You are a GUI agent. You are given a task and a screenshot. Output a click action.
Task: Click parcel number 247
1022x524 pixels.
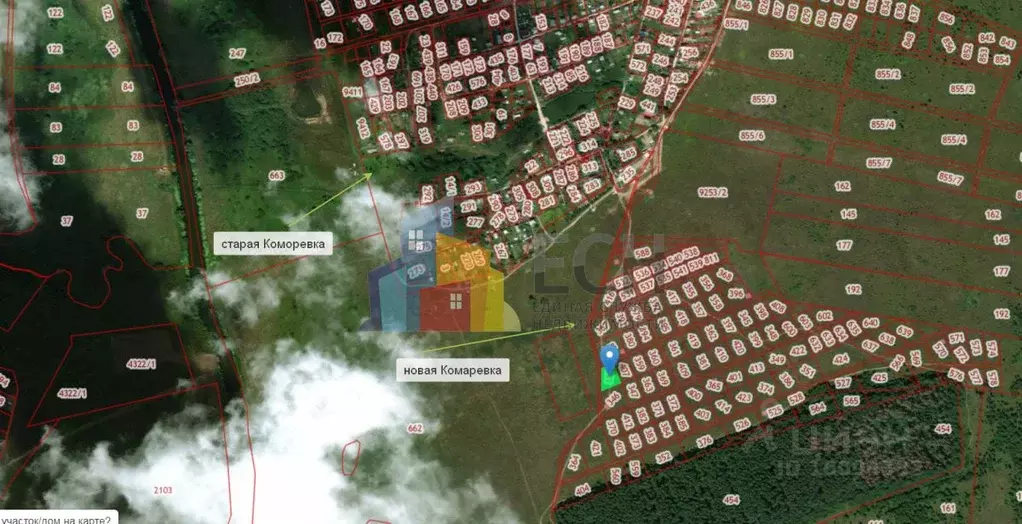click(x=237, y=52)
